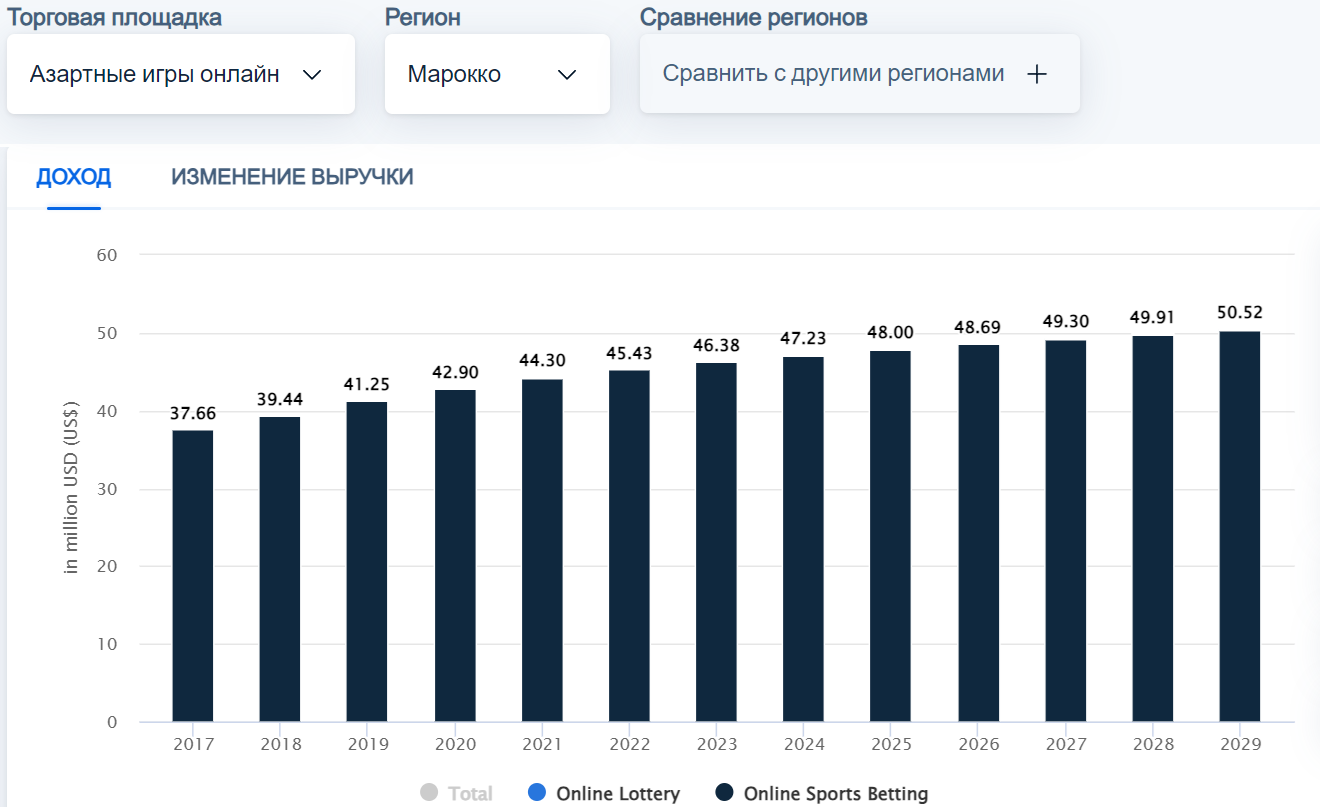Click the dark Online Sports Betting legend dot

pyautogui.click(x=725, y=793)
